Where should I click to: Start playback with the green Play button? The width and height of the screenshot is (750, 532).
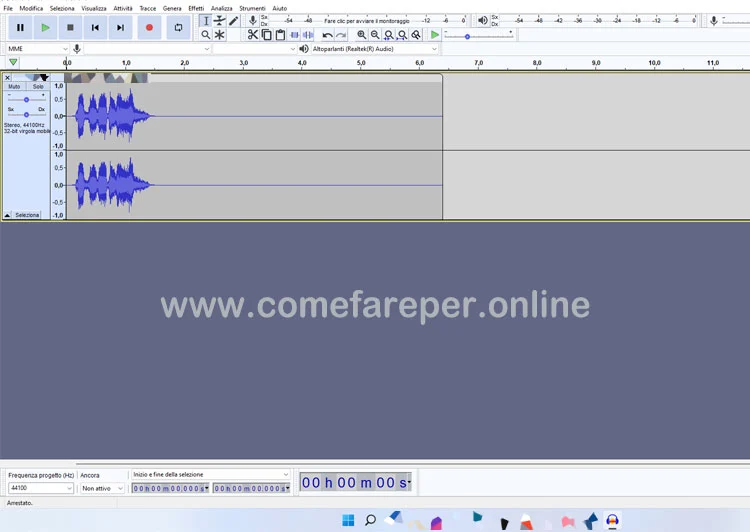click(x=45, y=28)
